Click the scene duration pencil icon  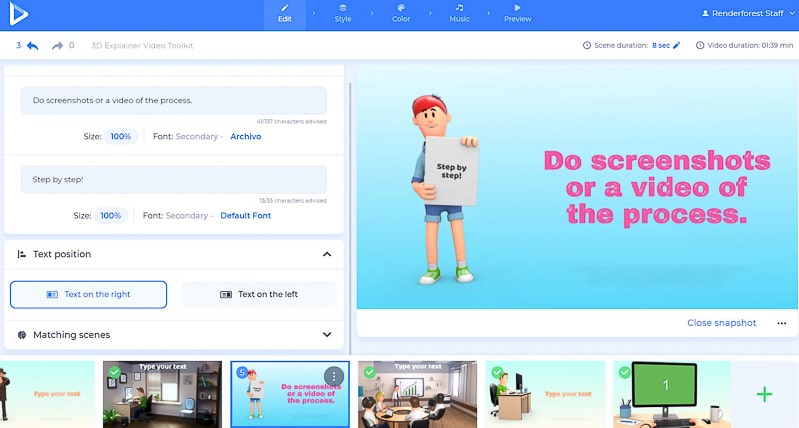(677, 45)
